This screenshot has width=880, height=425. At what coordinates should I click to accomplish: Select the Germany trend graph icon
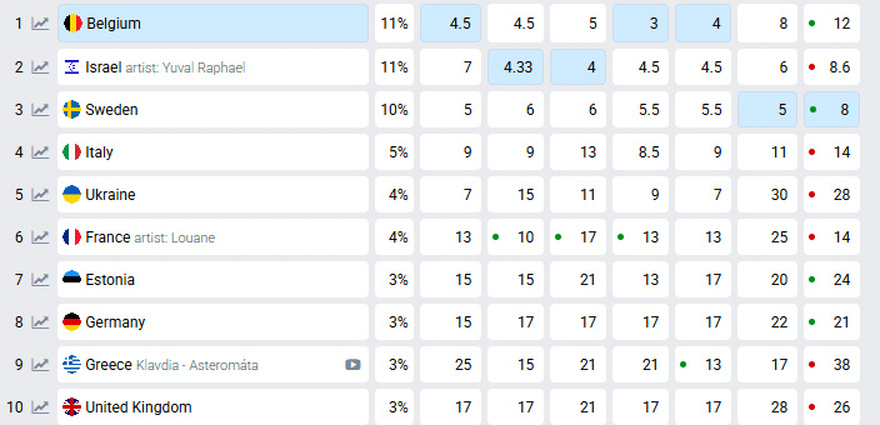40,322
